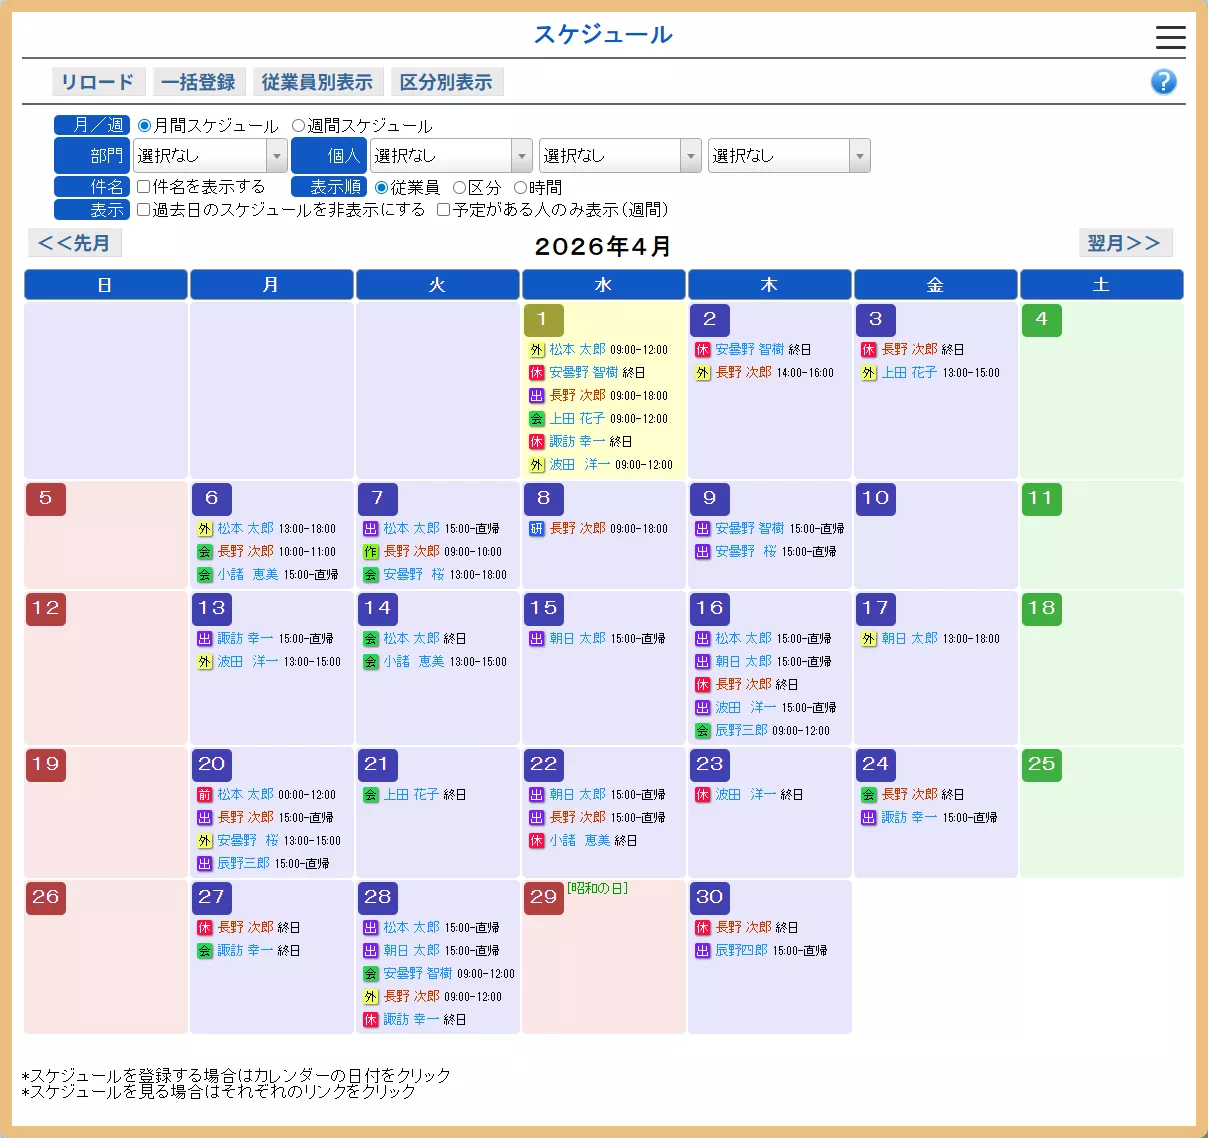The image size is (1208, 1138).
Task: Click the 前 icon for 松本 太郎 on April 20
Action: point(205,795)
